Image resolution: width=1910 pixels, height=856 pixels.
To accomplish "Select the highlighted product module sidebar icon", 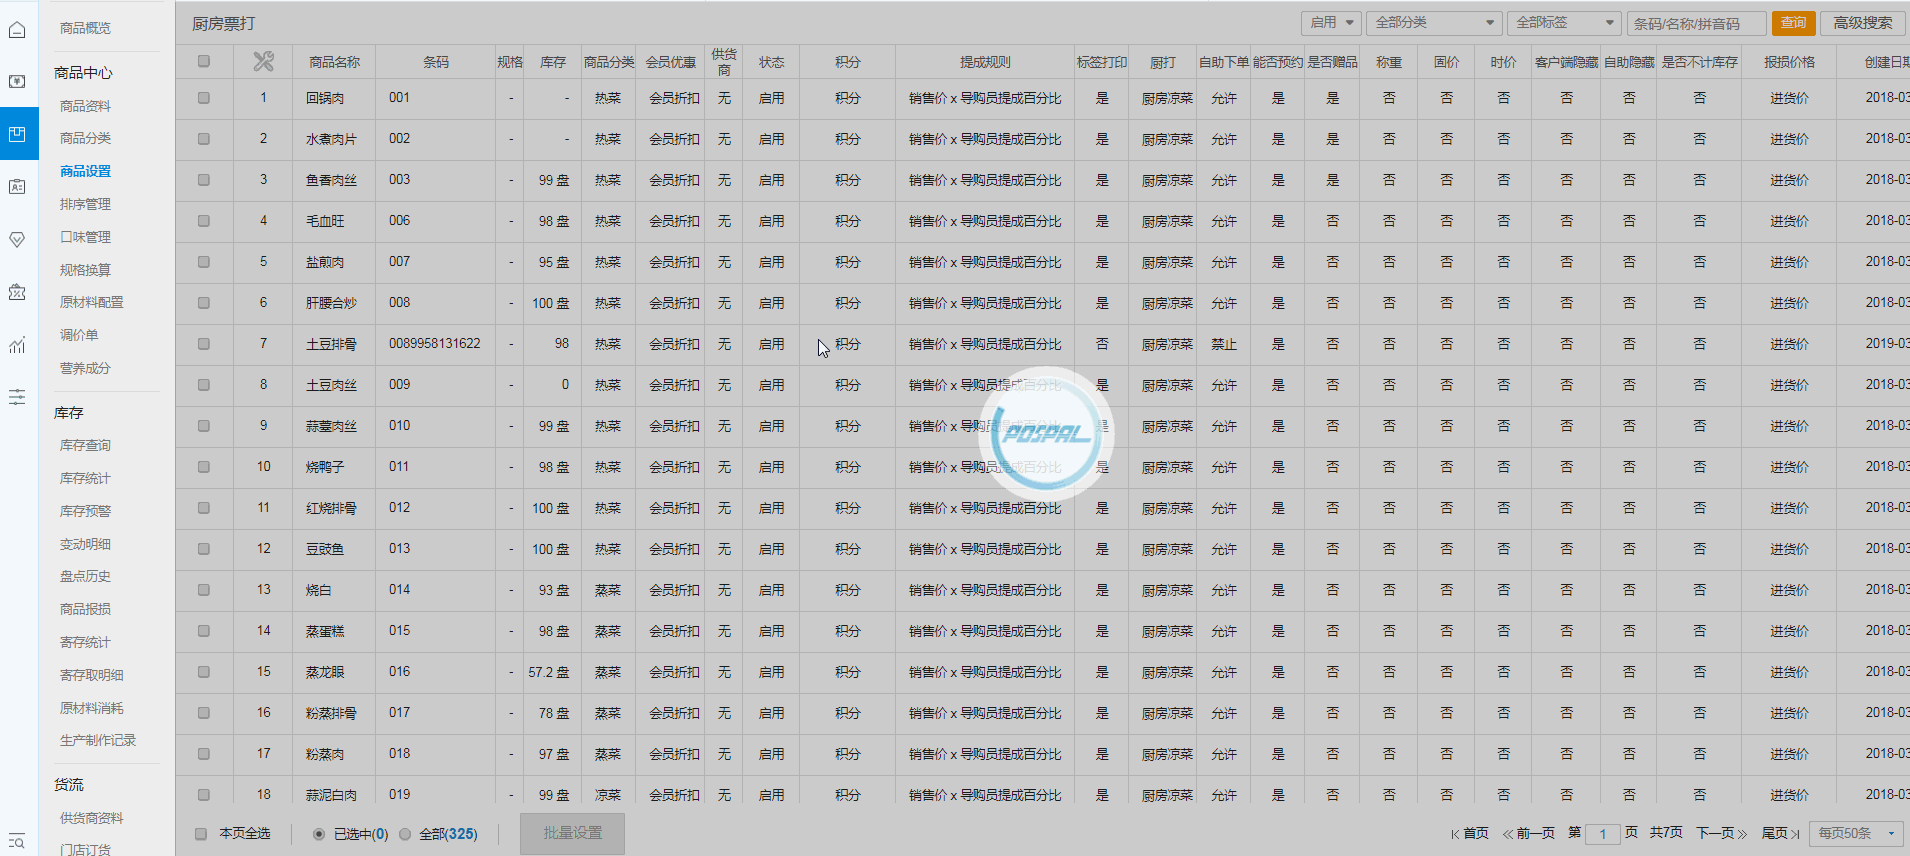I will [18, 134].
